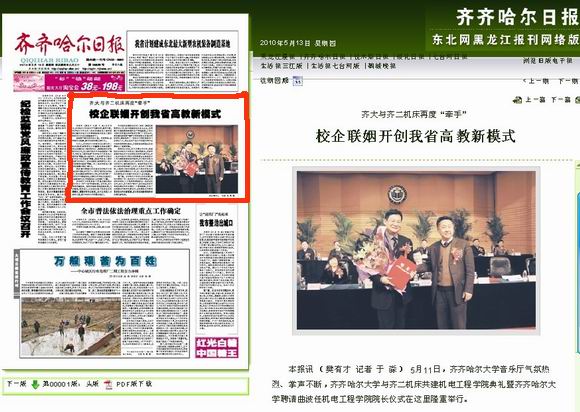Select the highlighted red-bordered article on page
Screen dimensions: 580x412
[158, 147]
